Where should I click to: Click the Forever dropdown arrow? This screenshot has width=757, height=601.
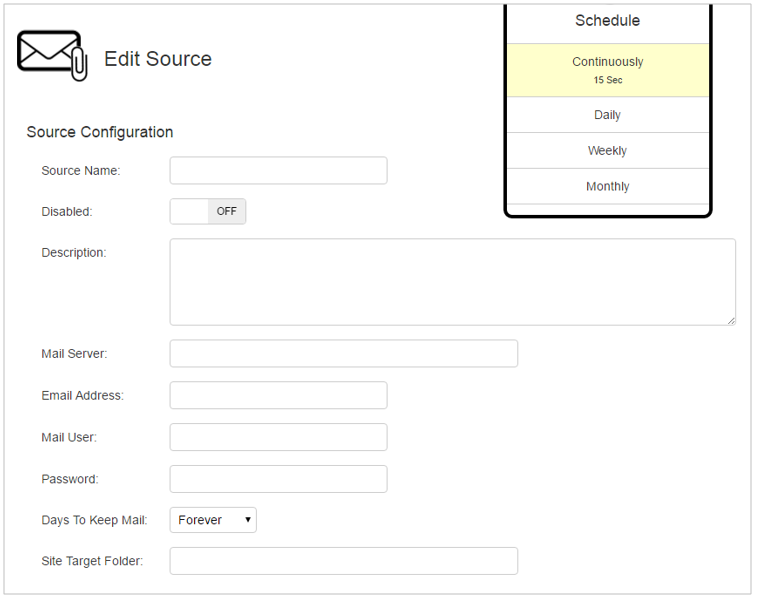tap(248, 520)
